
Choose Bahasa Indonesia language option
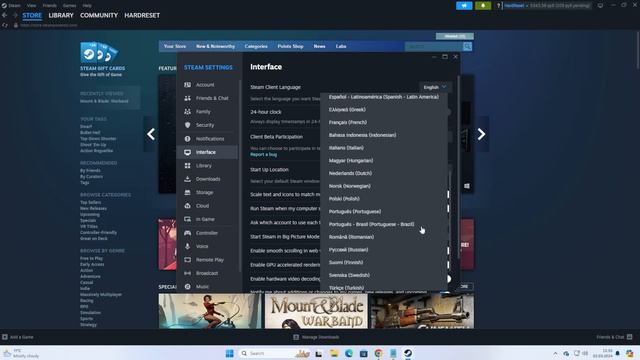[362, 135]
